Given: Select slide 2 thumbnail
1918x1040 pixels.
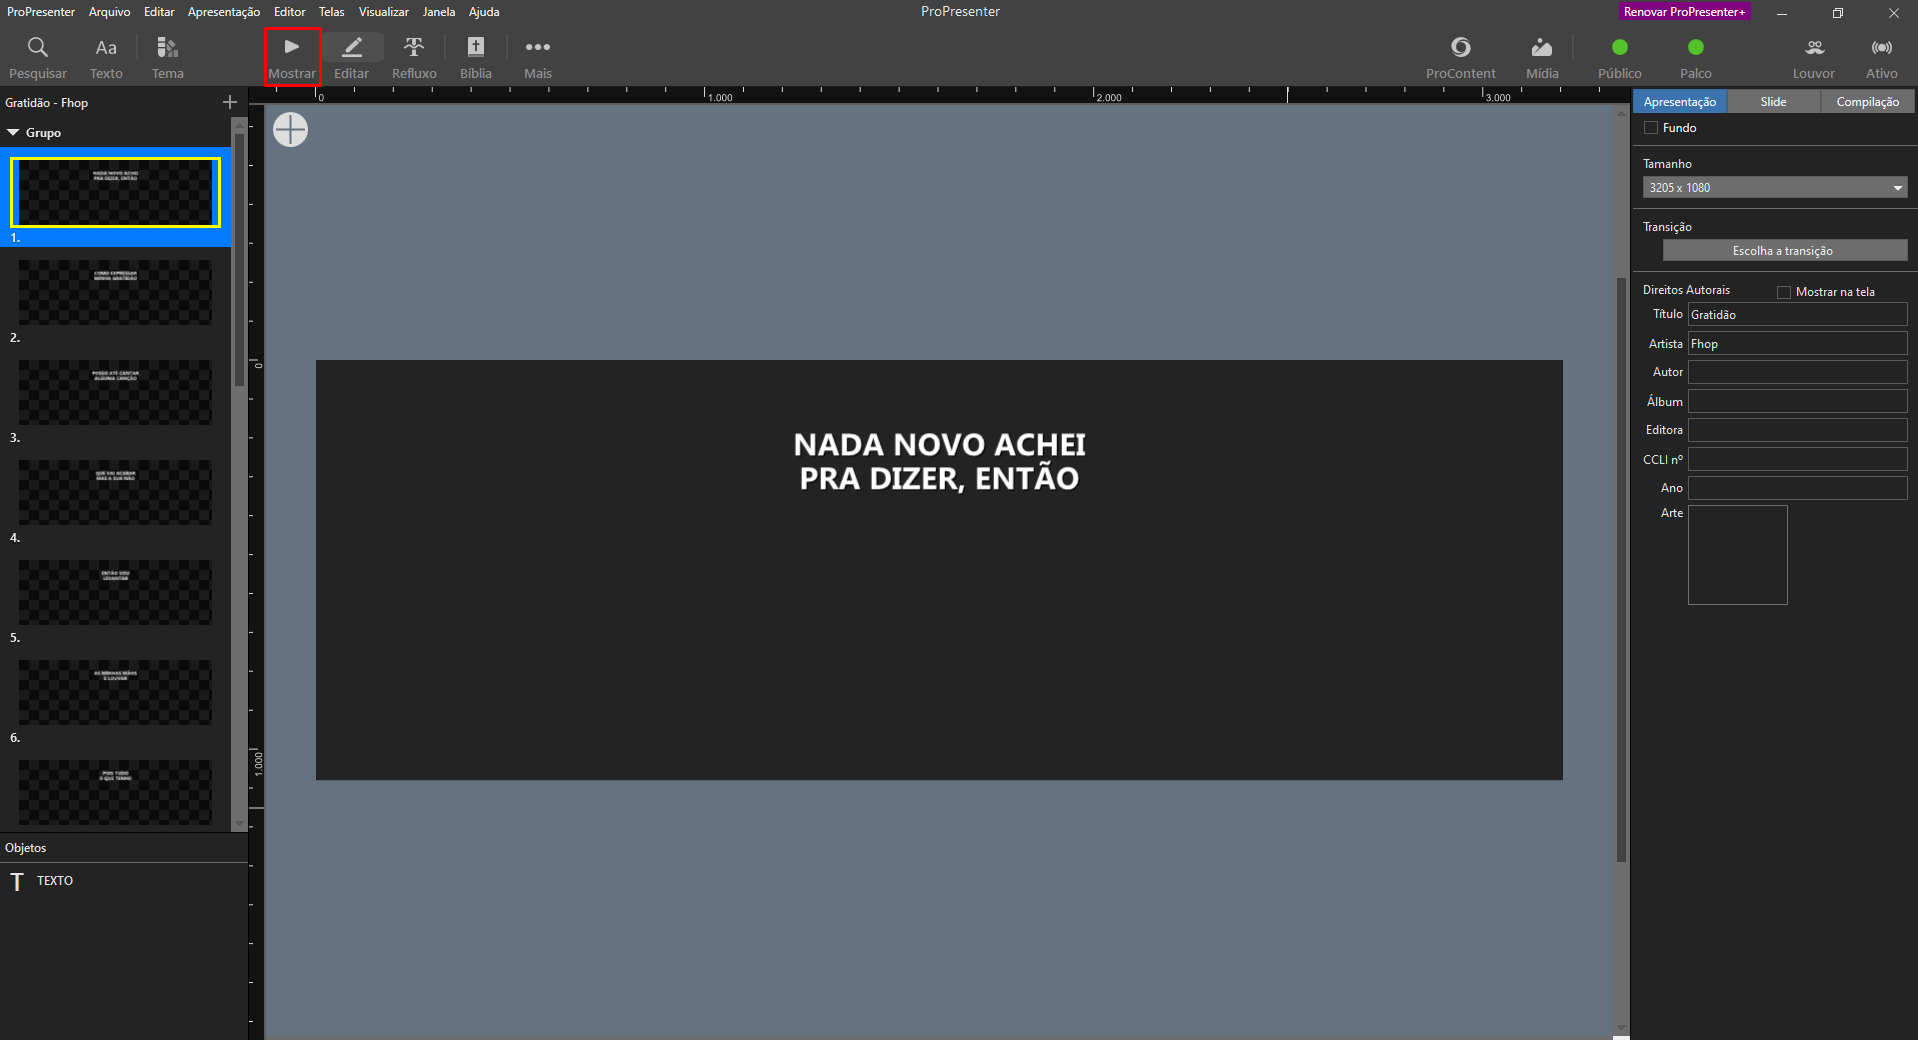Looking at the screenshot, I should [115, 292].
